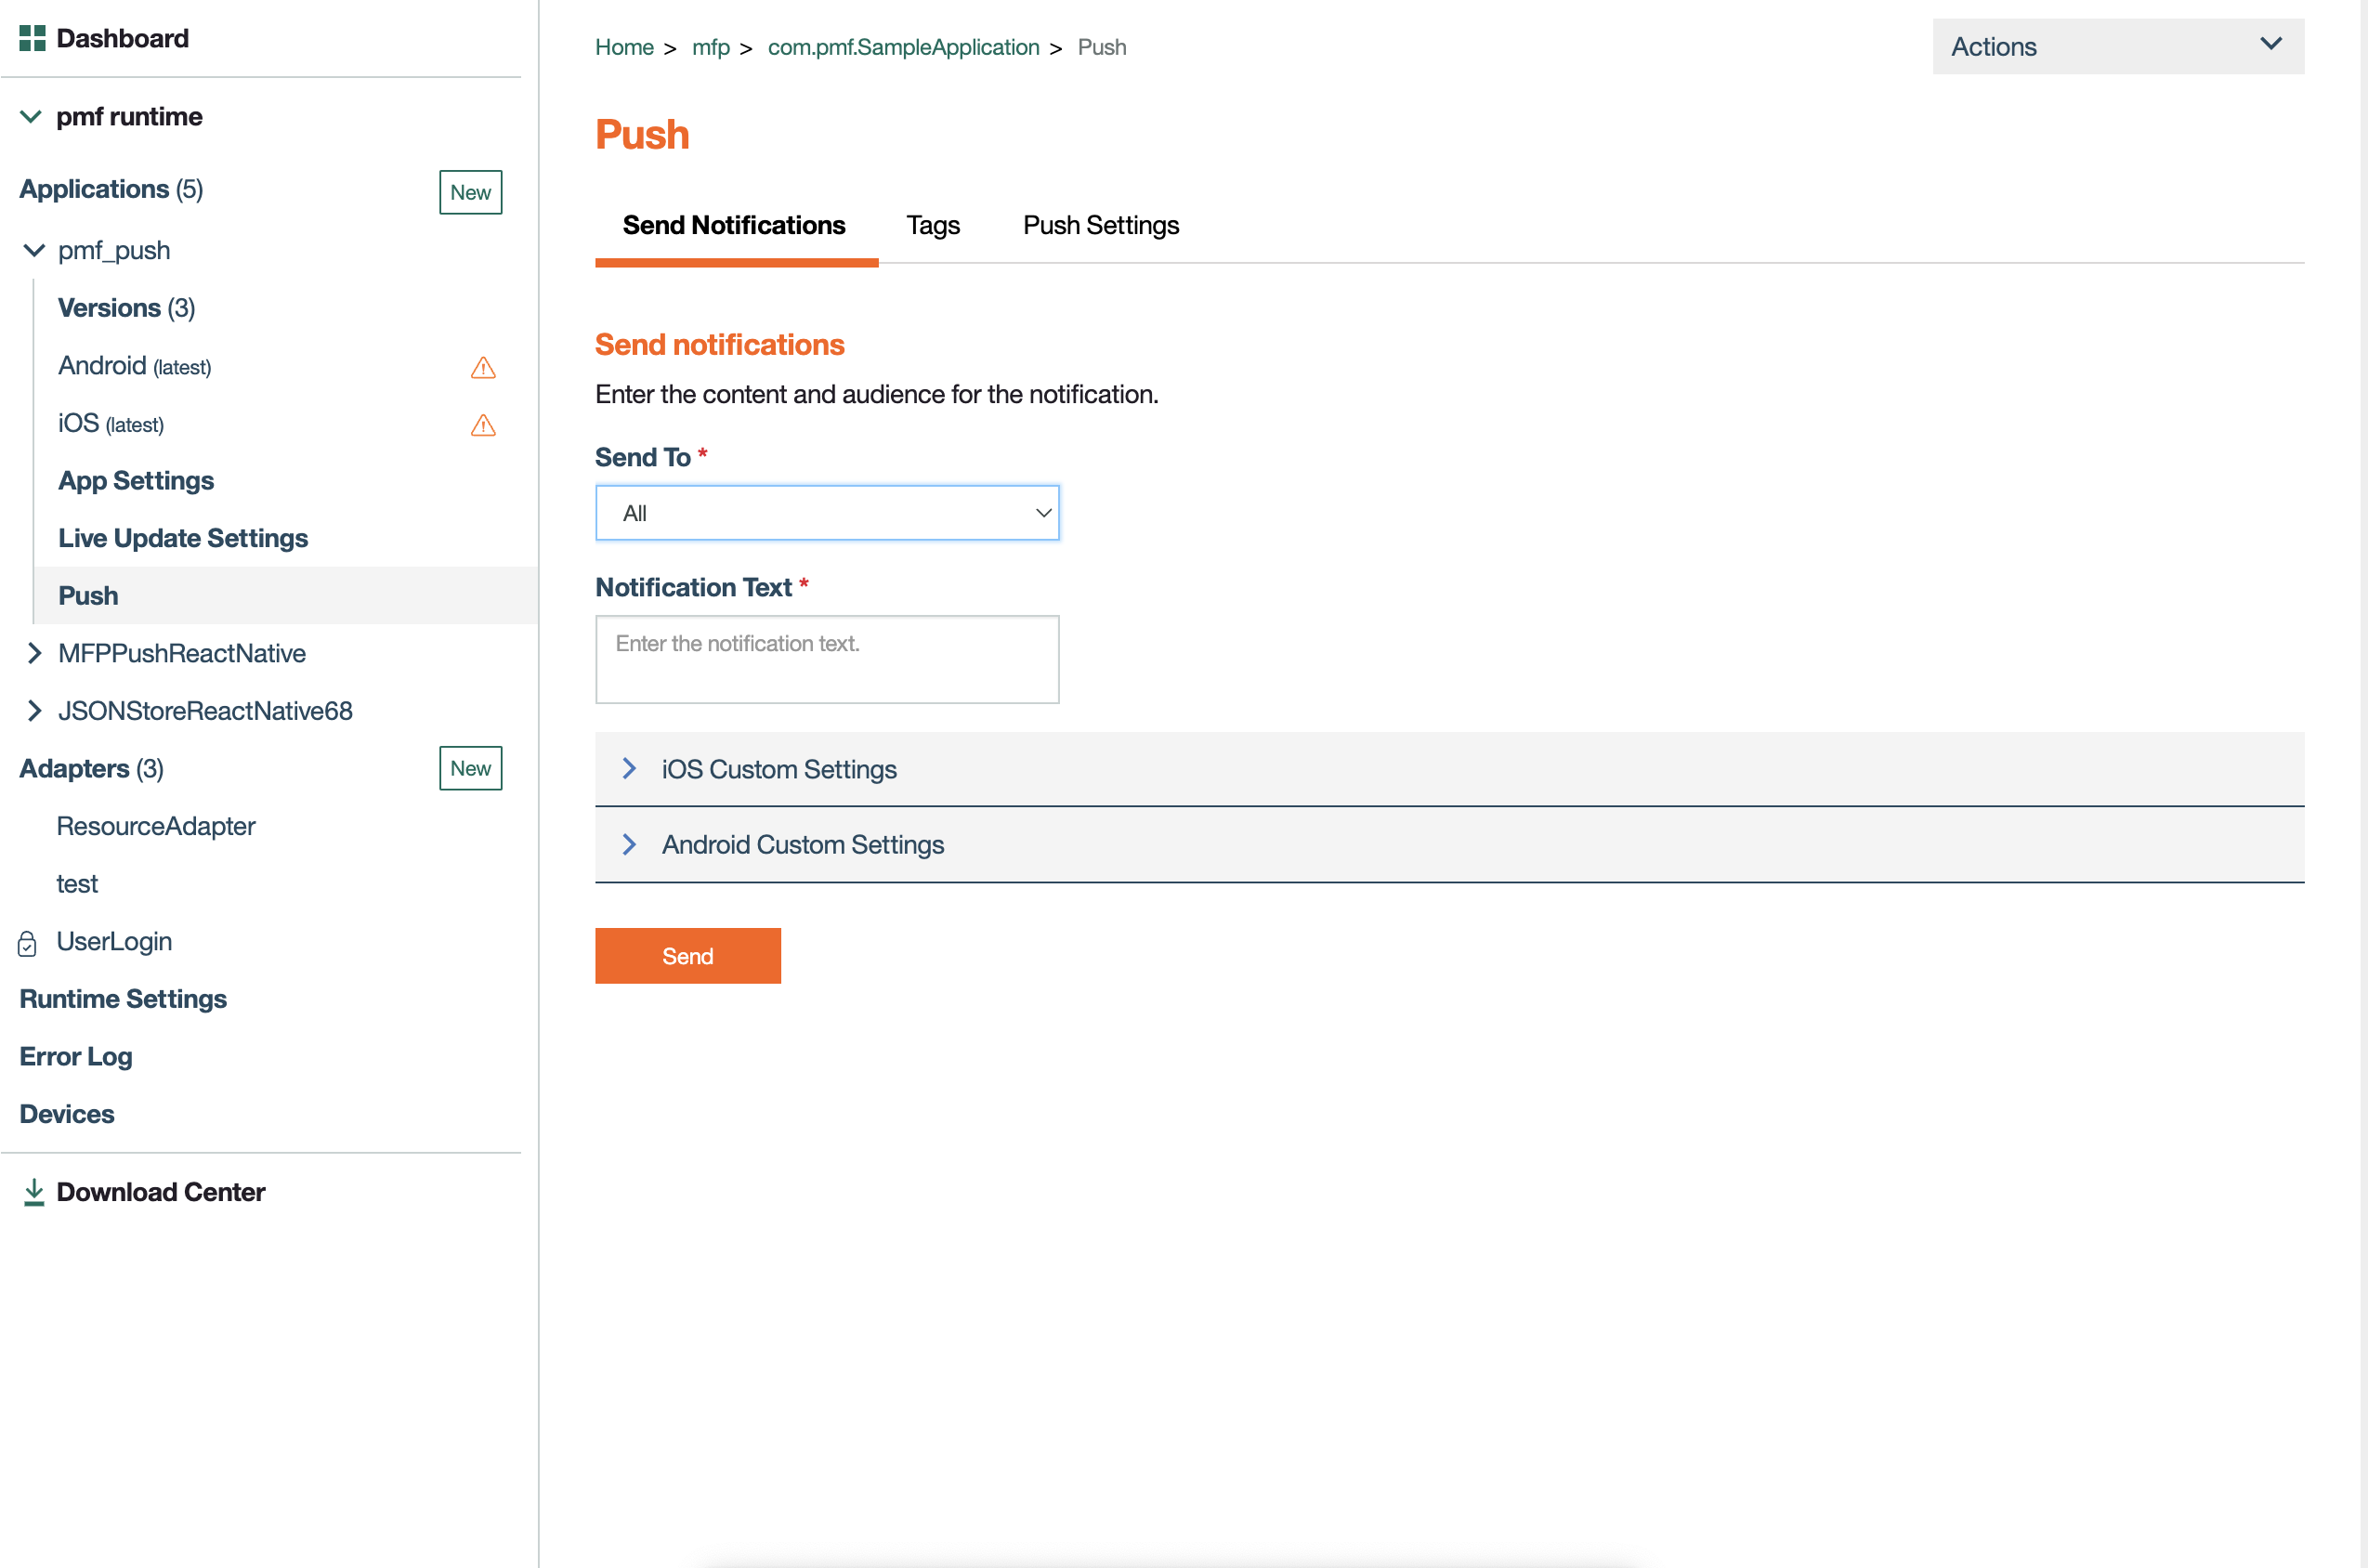Open com.pmf.SampleApplication breadcrumb link
2368x1568 pixels.
tap(903, 47)
